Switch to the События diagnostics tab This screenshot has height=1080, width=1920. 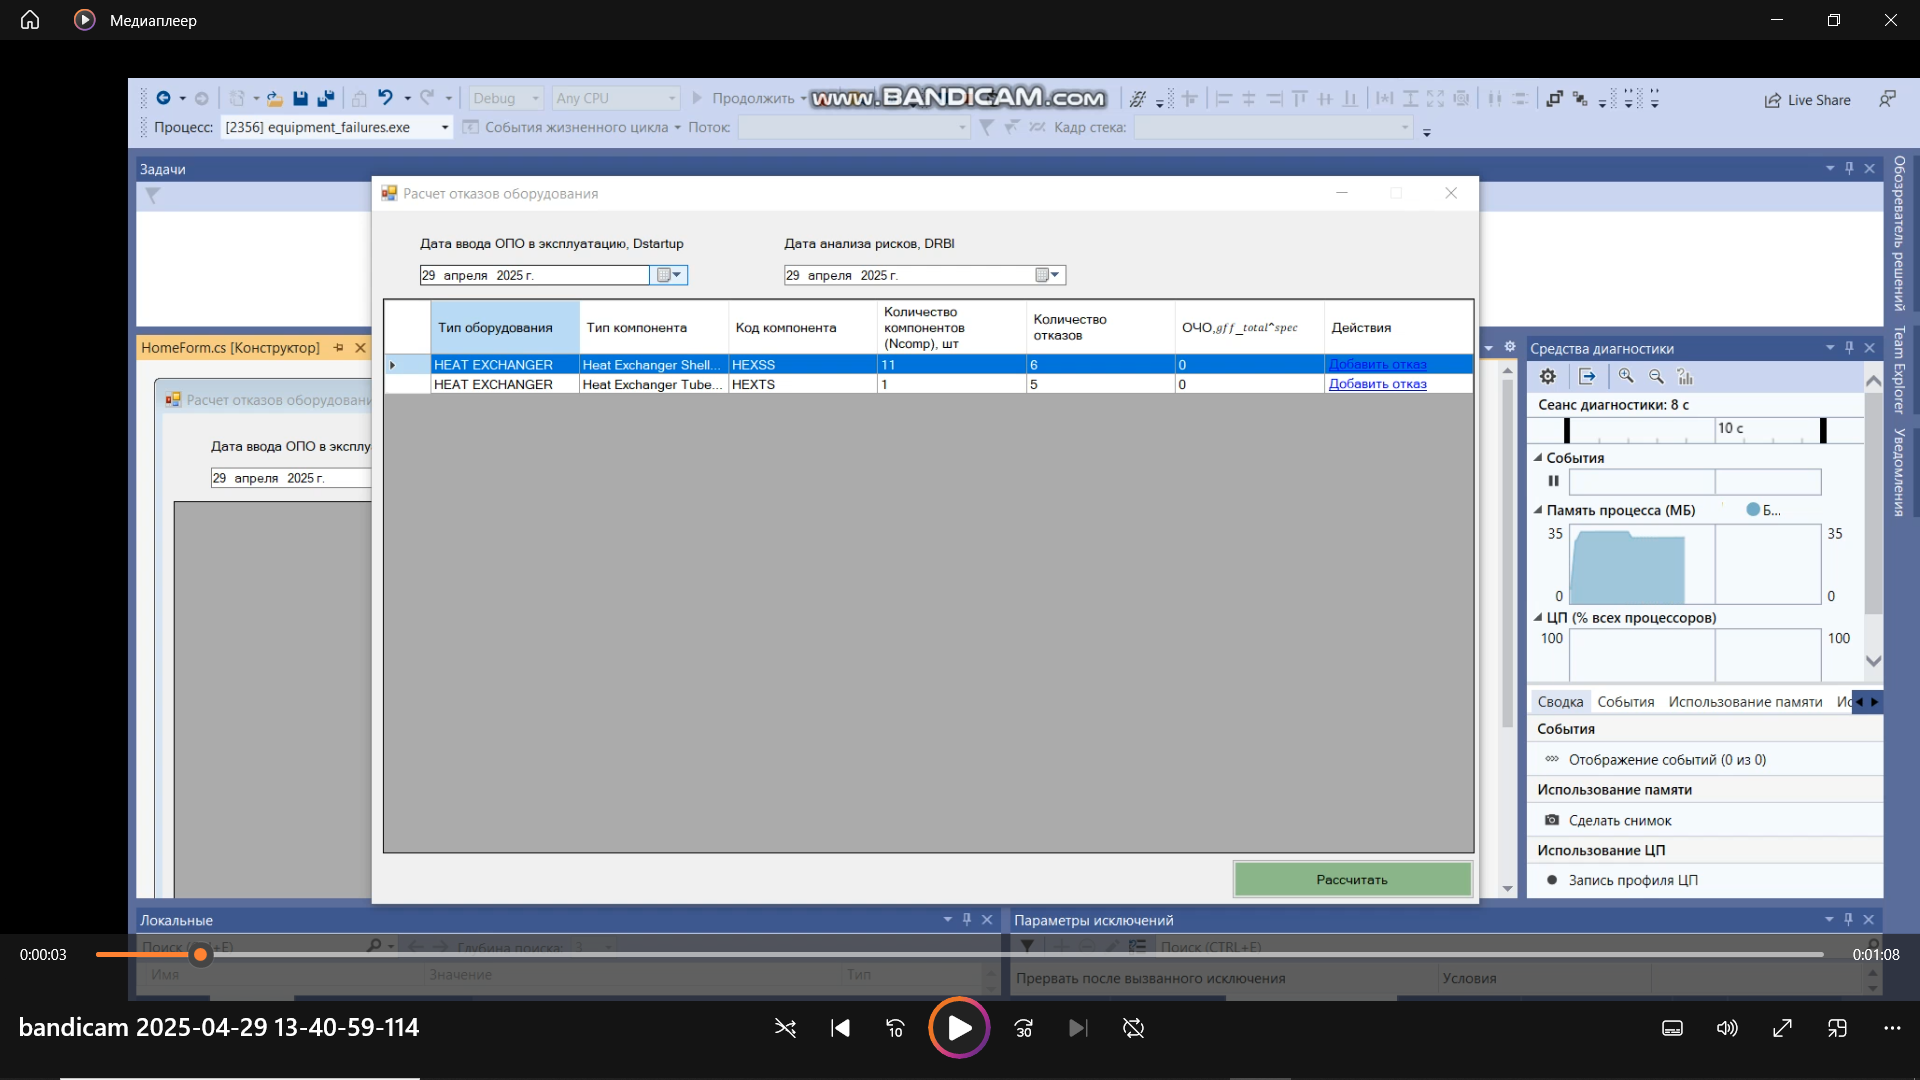click(x=1626, y=702)
